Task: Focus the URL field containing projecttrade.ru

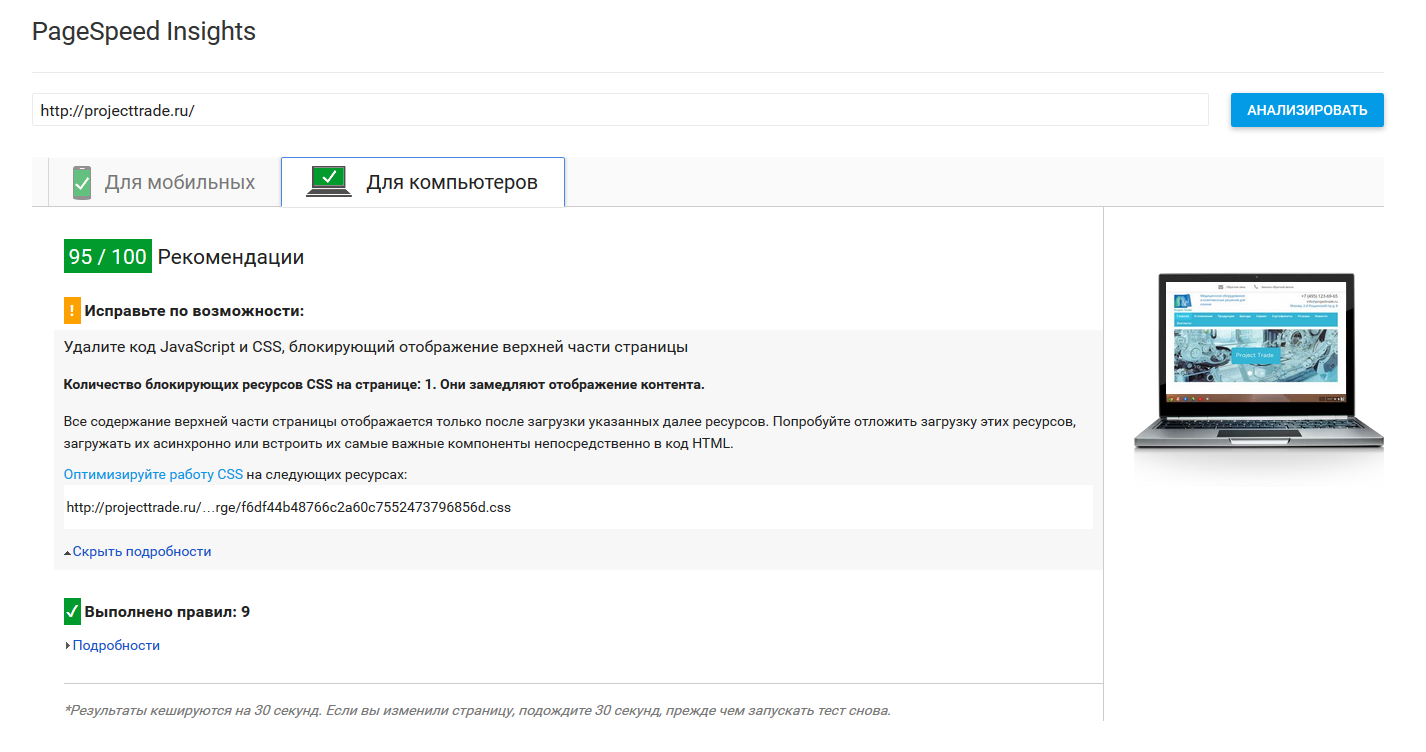Action: [620, 110]
